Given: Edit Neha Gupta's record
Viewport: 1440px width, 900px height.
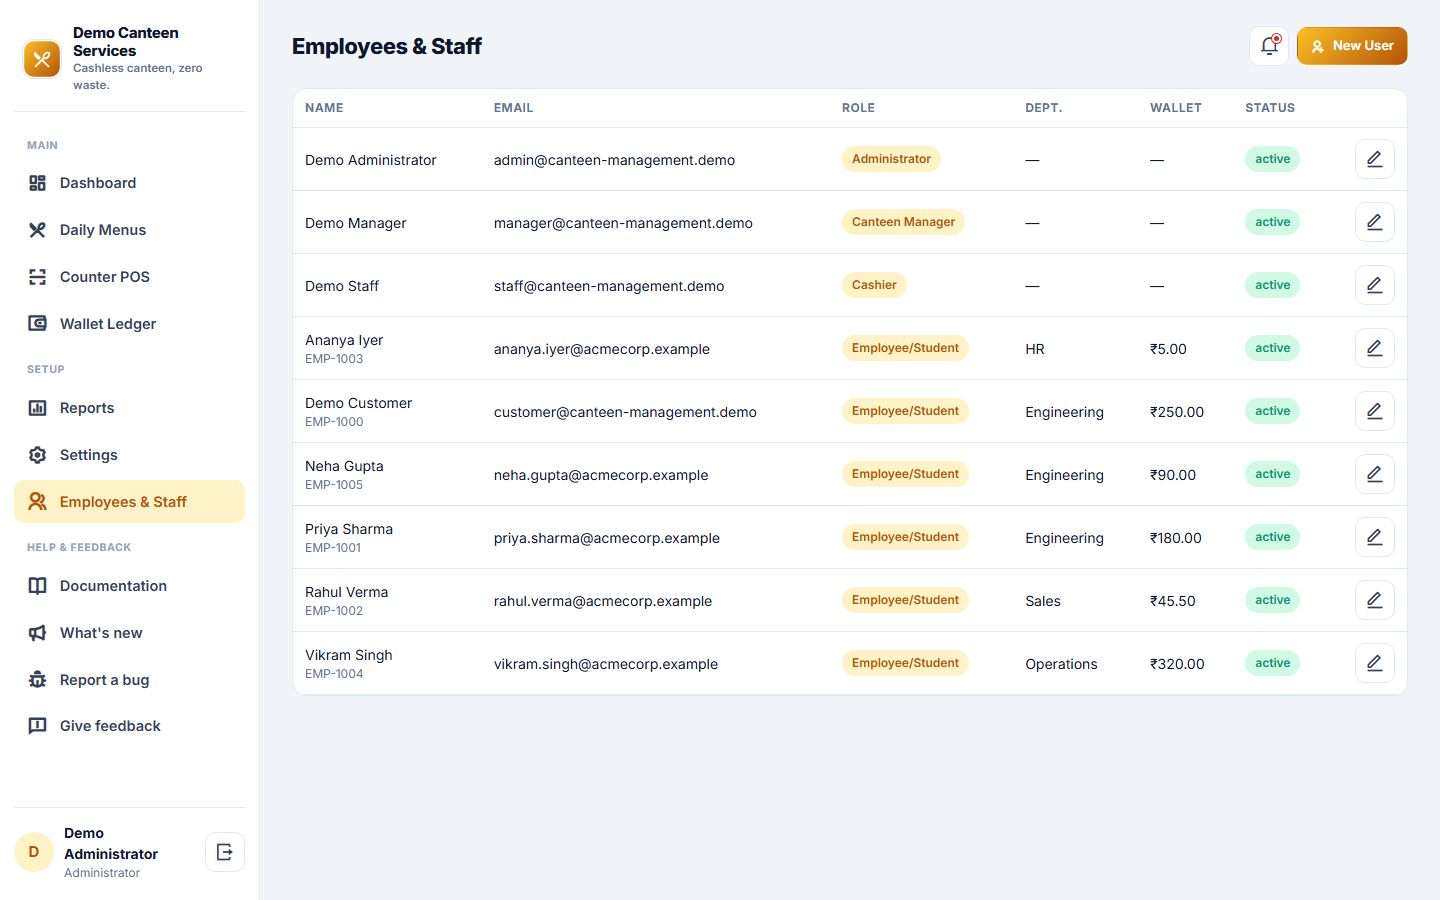Looking at the screenshot, I should [x=1374, y=474].
